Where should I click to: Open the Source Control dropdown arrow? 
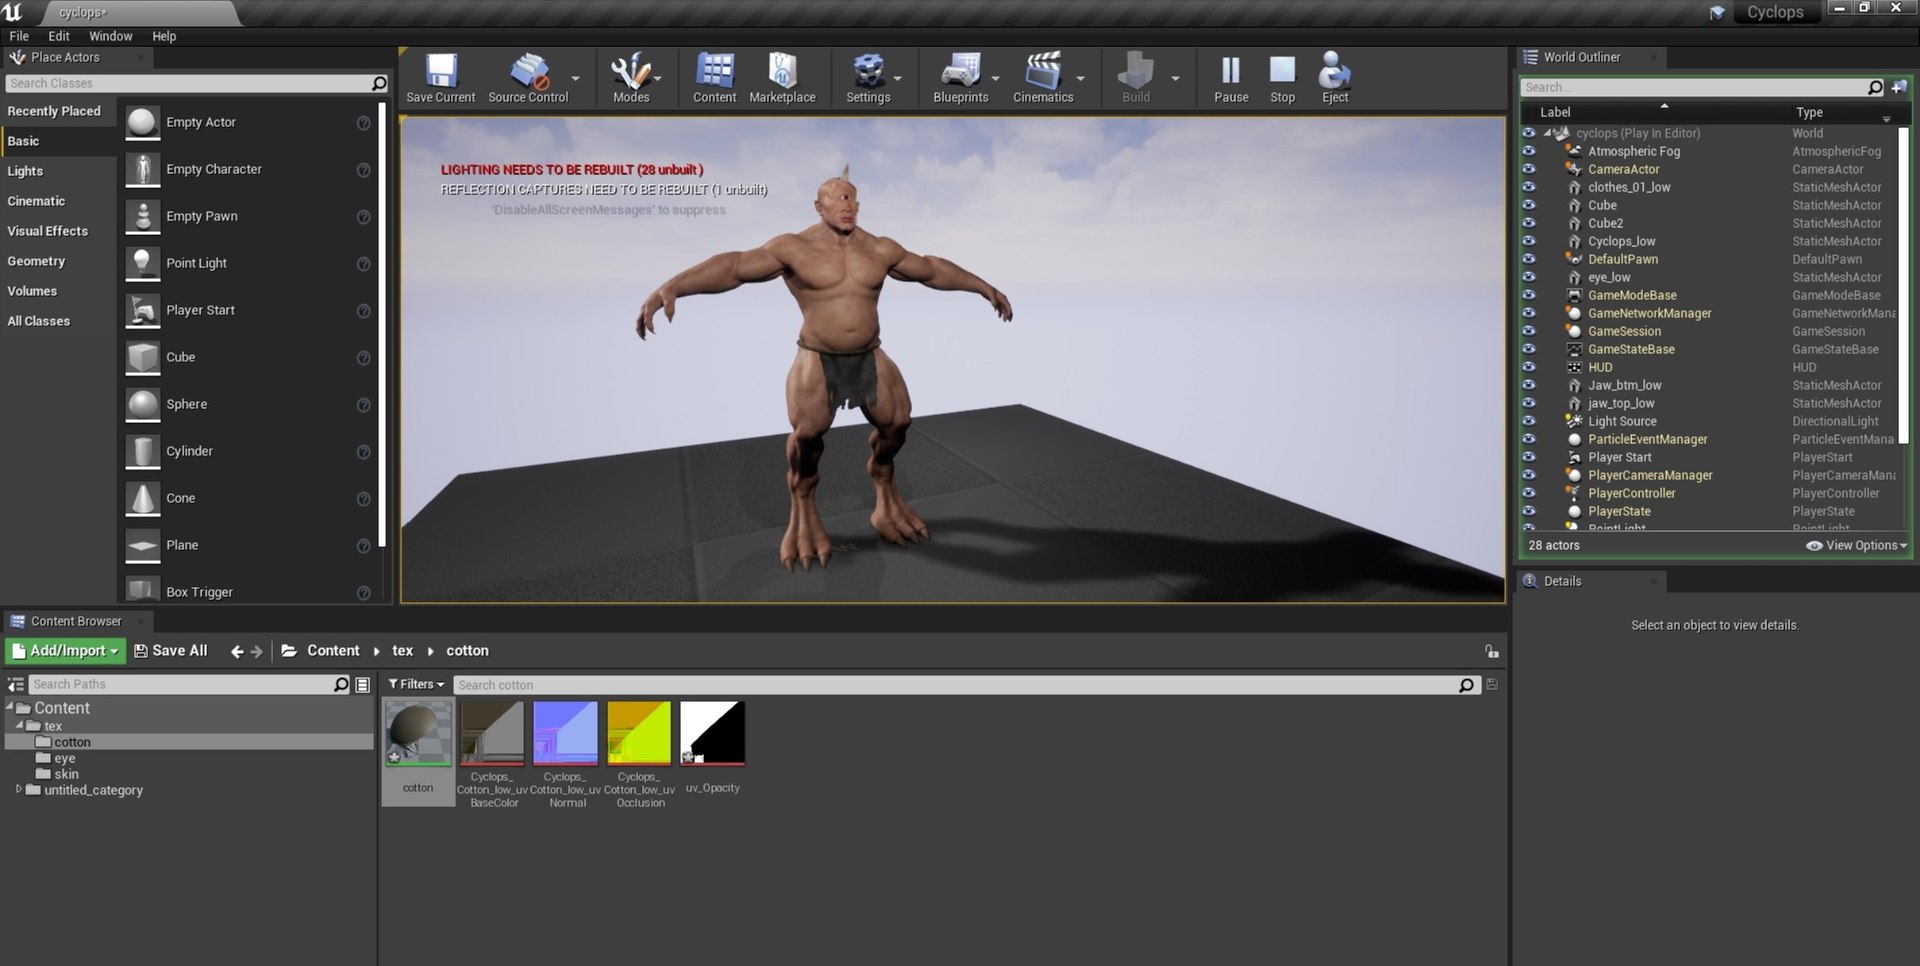[575, 78]
